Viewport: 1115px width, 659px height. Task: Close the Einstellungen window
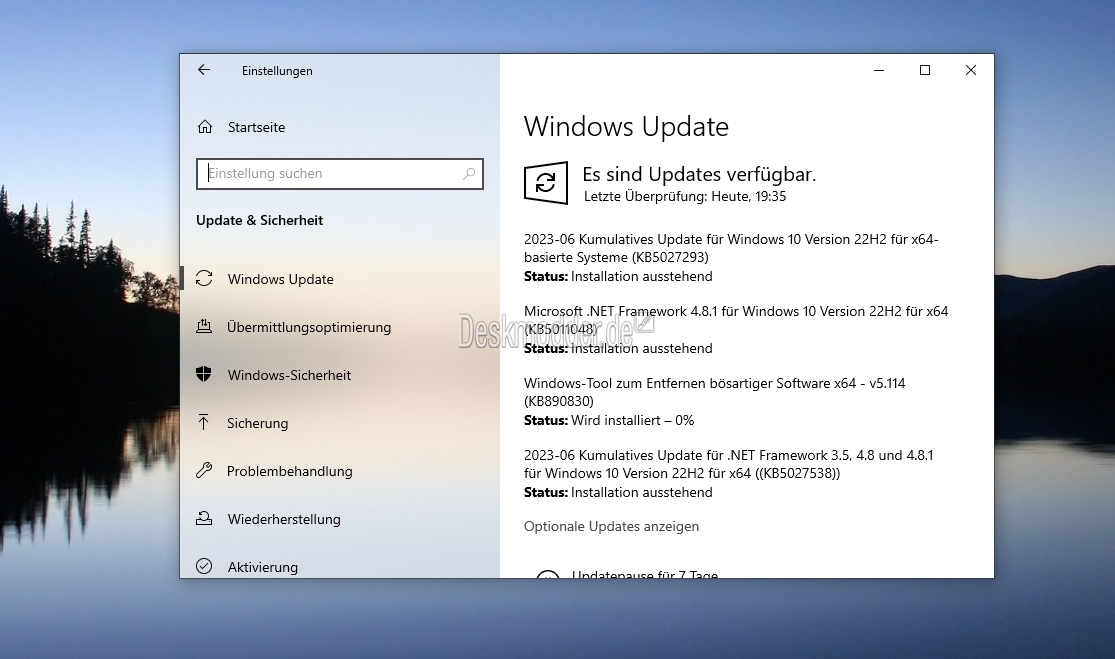pos(971,70)
